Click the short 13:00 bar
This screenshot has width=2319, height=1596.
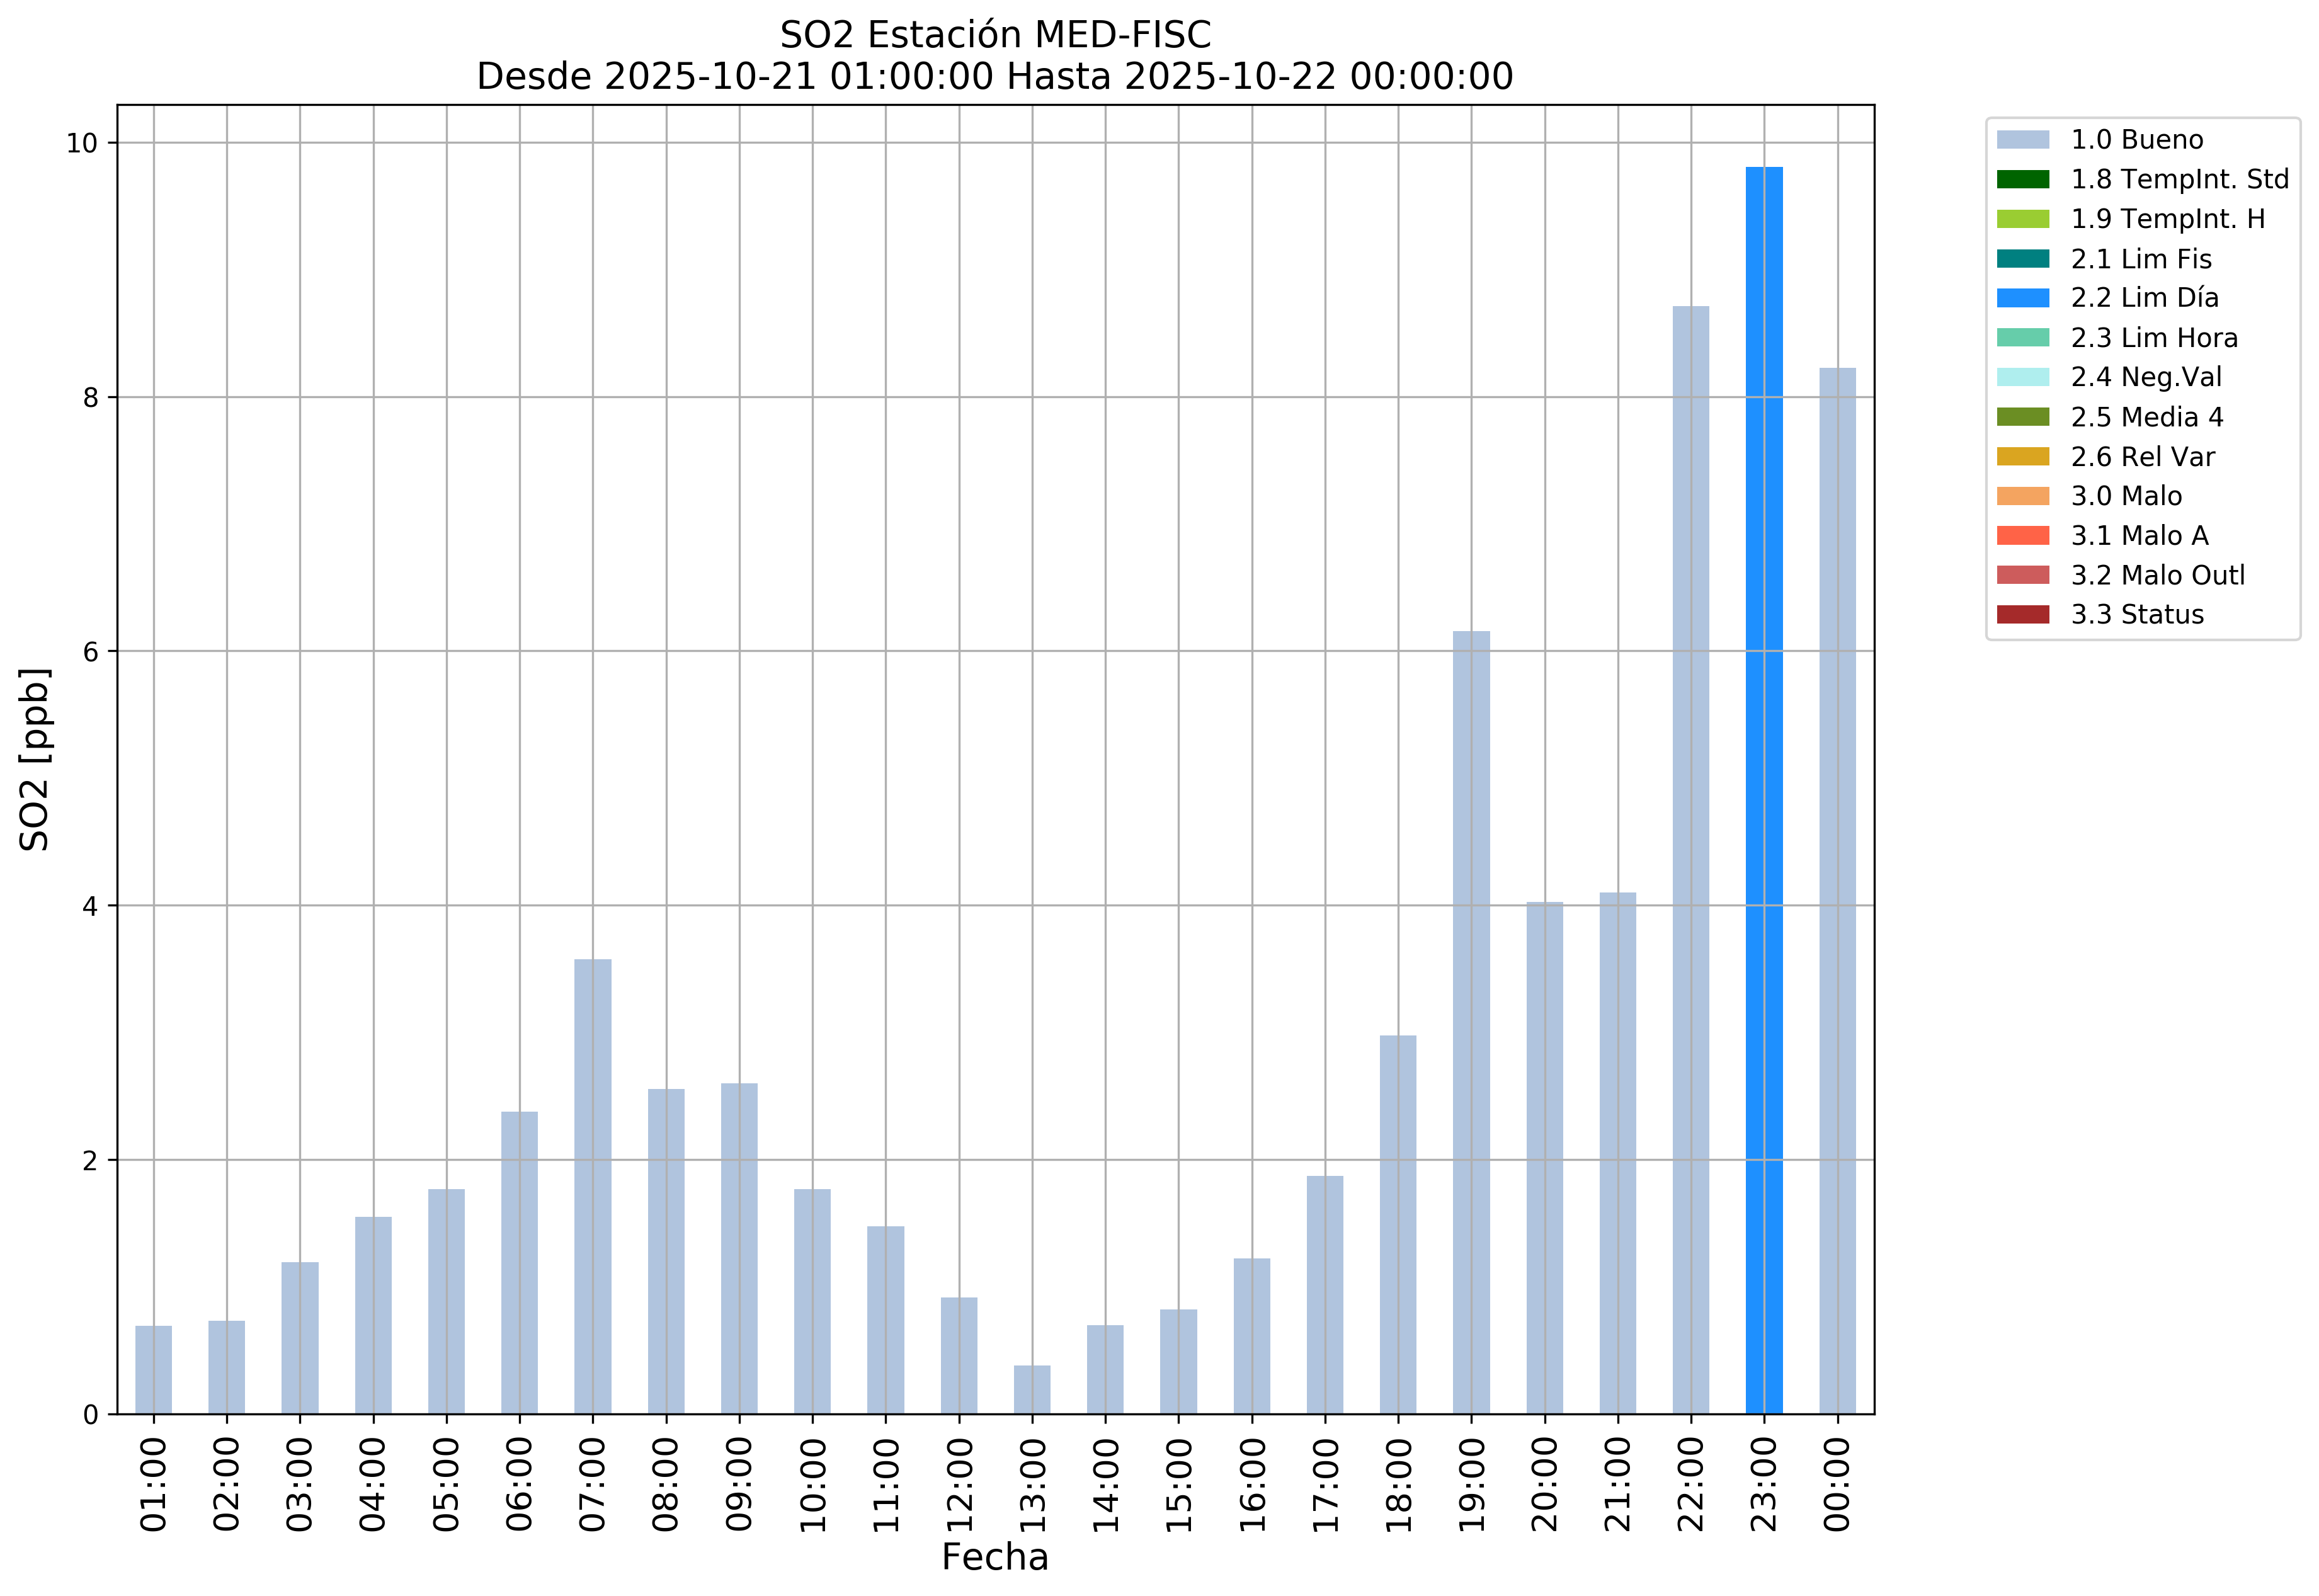click(x=1032, y=1389)
